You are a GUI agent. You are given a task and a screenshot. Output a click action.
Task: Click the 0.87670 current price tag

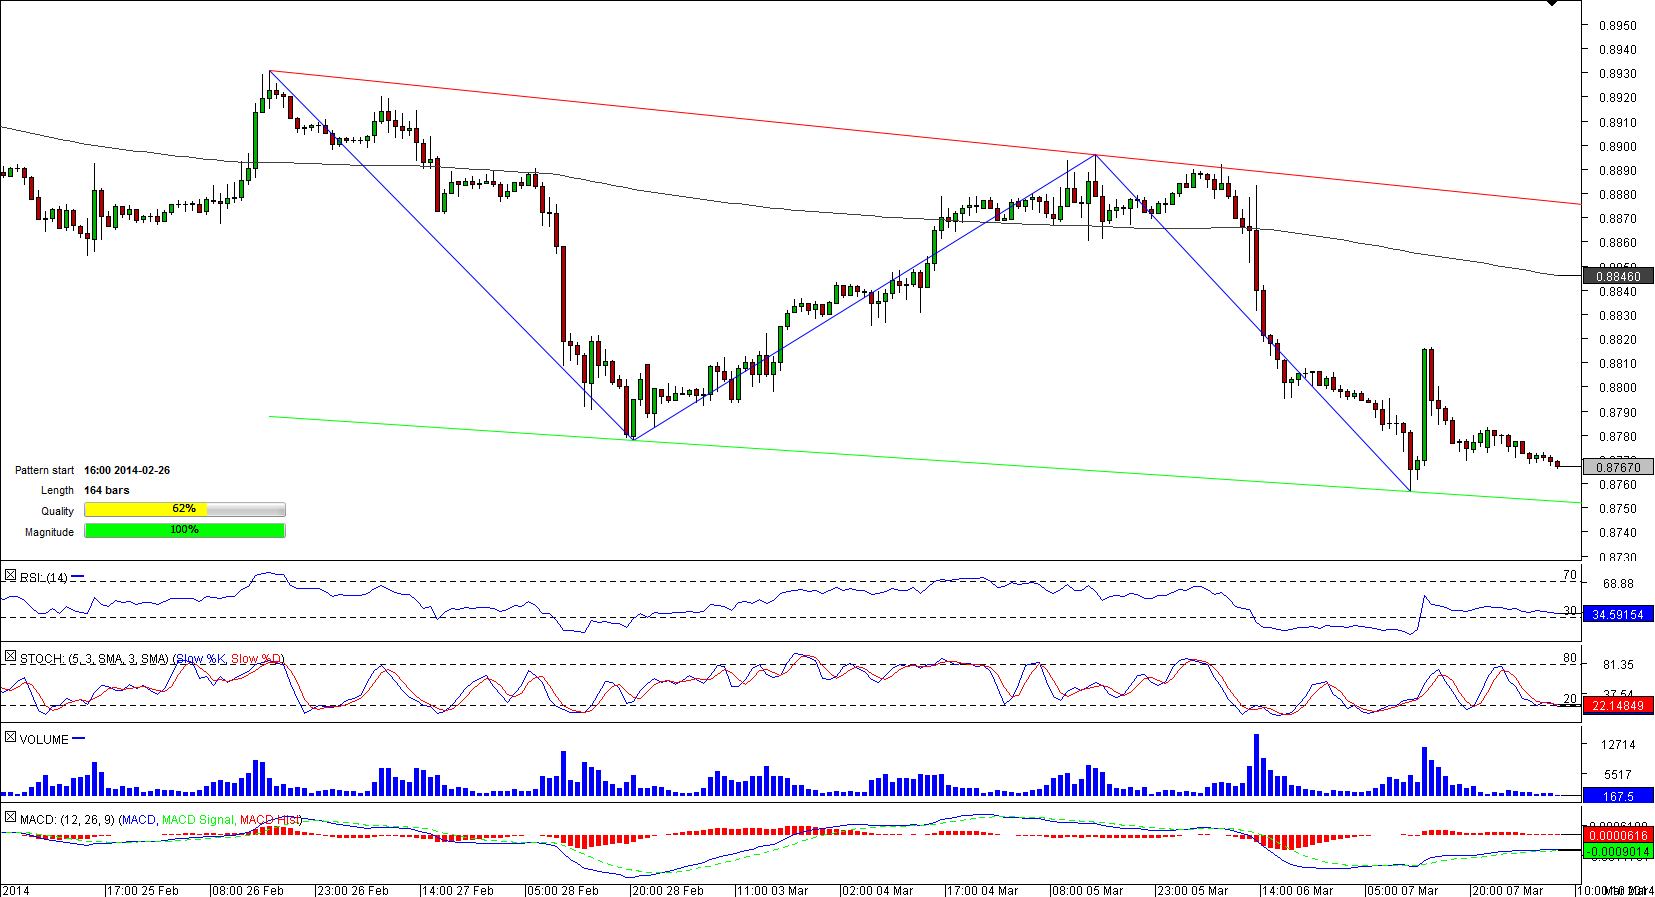tap(1617, 467)
